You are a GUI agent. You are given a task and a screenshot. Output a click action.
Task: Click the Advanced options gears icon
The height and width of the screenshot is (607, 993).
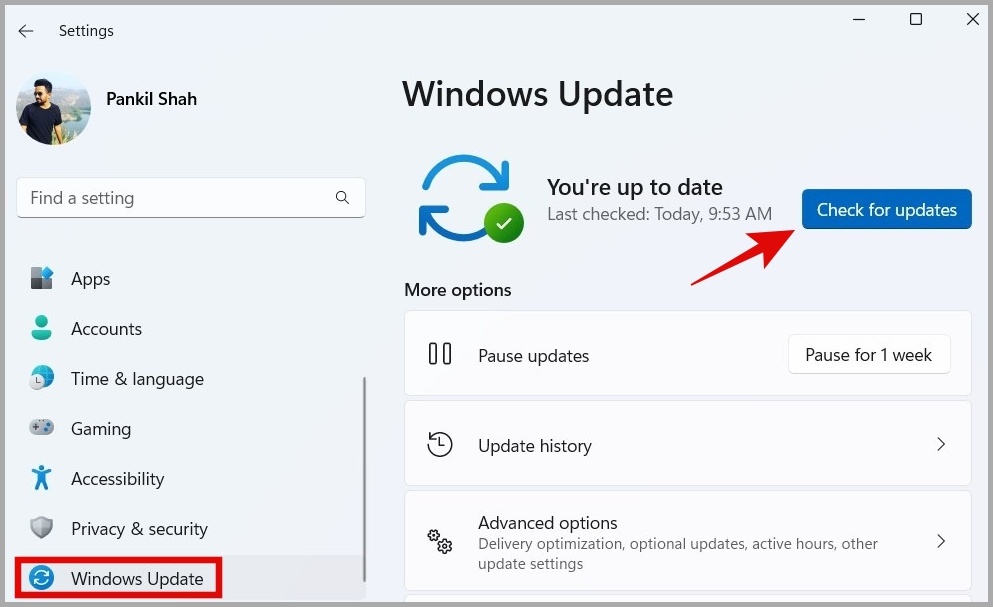tap(440, 542)
